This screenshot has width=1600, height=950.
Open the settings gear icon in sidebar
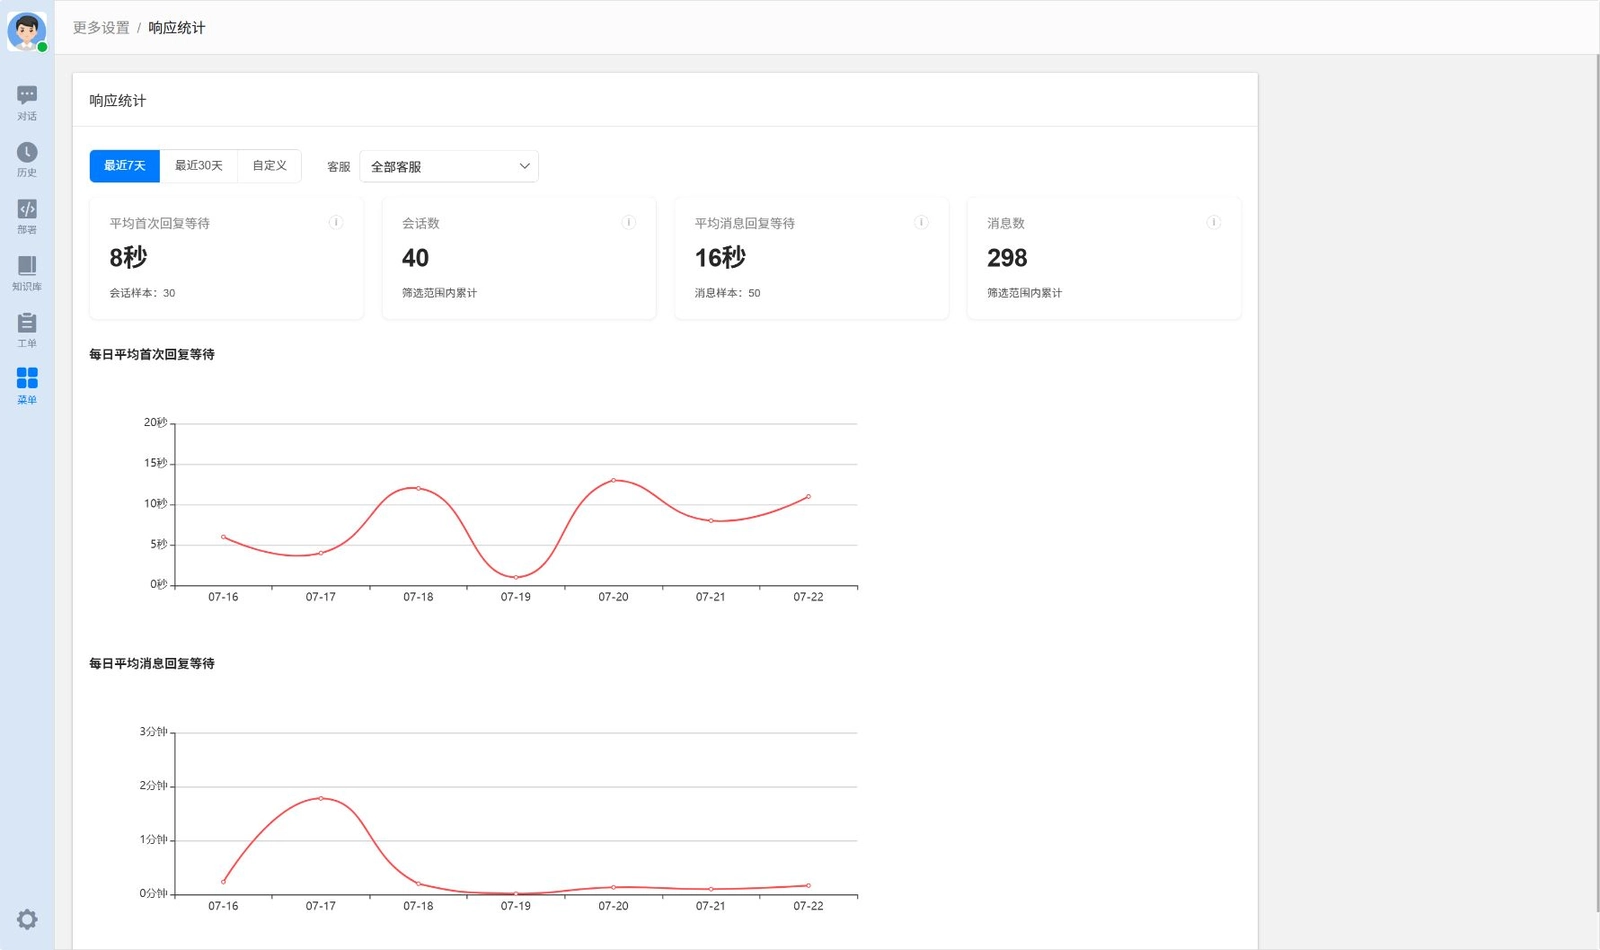pos(27,919)
